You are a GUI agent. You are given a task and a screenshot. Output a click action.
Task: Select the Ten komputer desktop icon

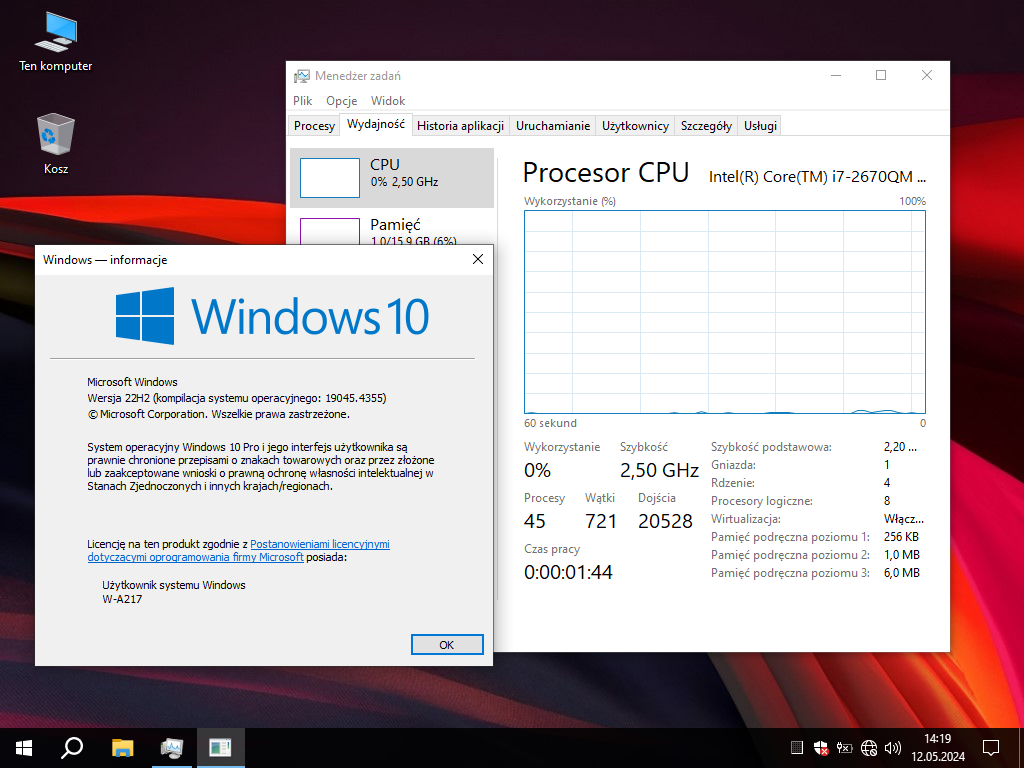click(x=56, y=40)
